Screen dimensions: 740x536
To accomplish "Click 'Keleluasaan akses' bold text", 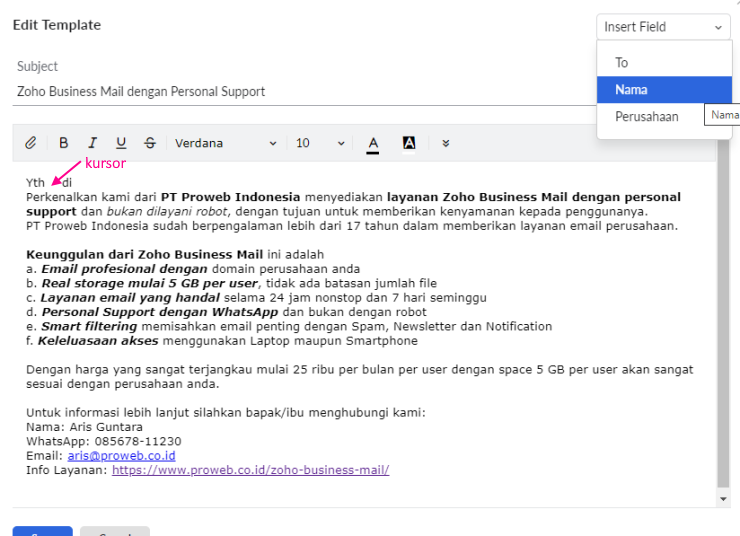I will click(x=98, y=341).
